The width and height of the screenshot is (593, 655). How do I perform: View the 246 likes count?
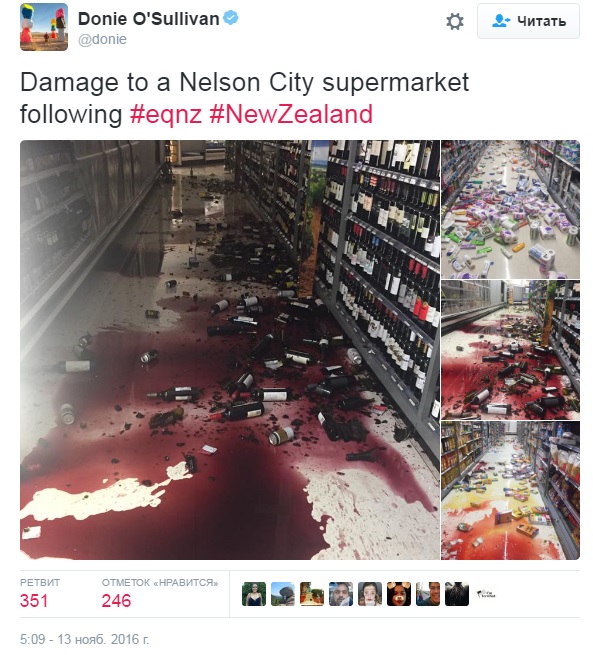(x=116, y=600)
